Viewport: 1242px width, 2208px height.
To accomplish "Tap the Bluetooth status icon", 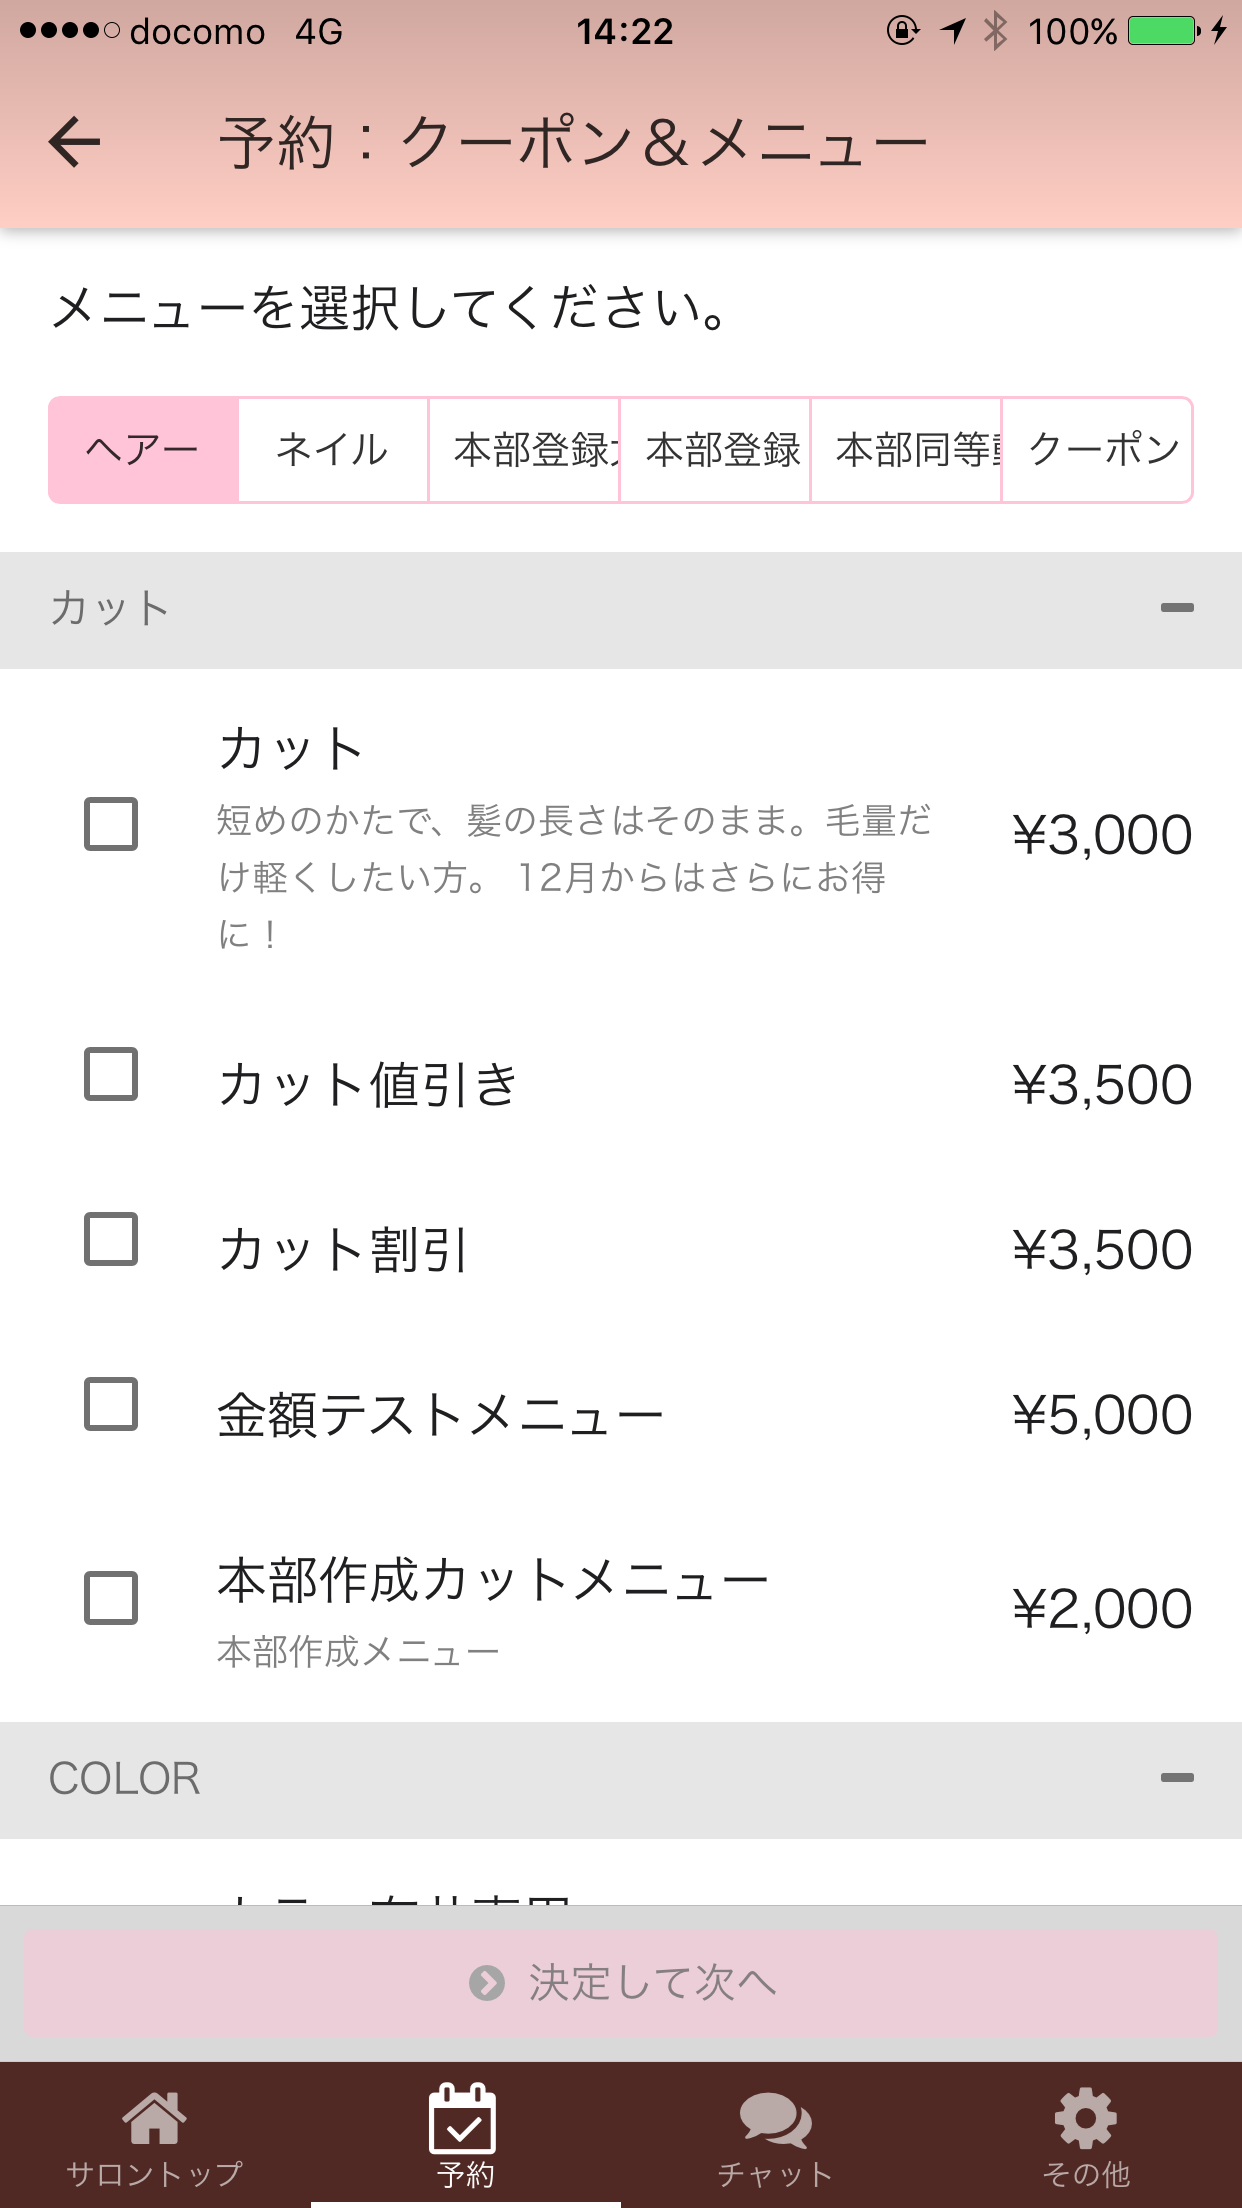I will 995,31.
